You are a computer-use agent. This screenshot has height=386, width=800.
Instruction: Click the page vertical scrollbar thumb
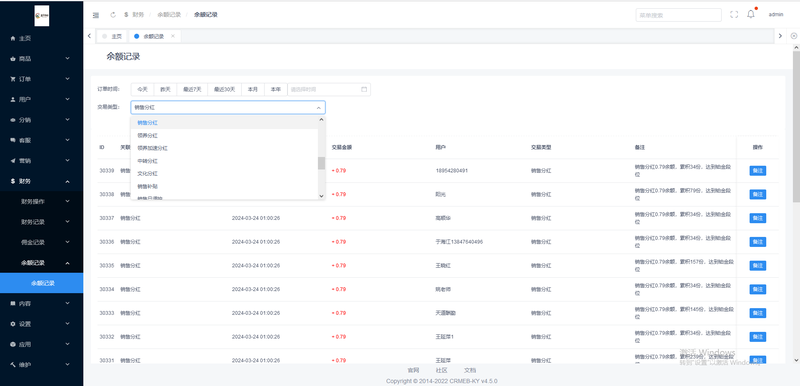click(x=796, y=126)
